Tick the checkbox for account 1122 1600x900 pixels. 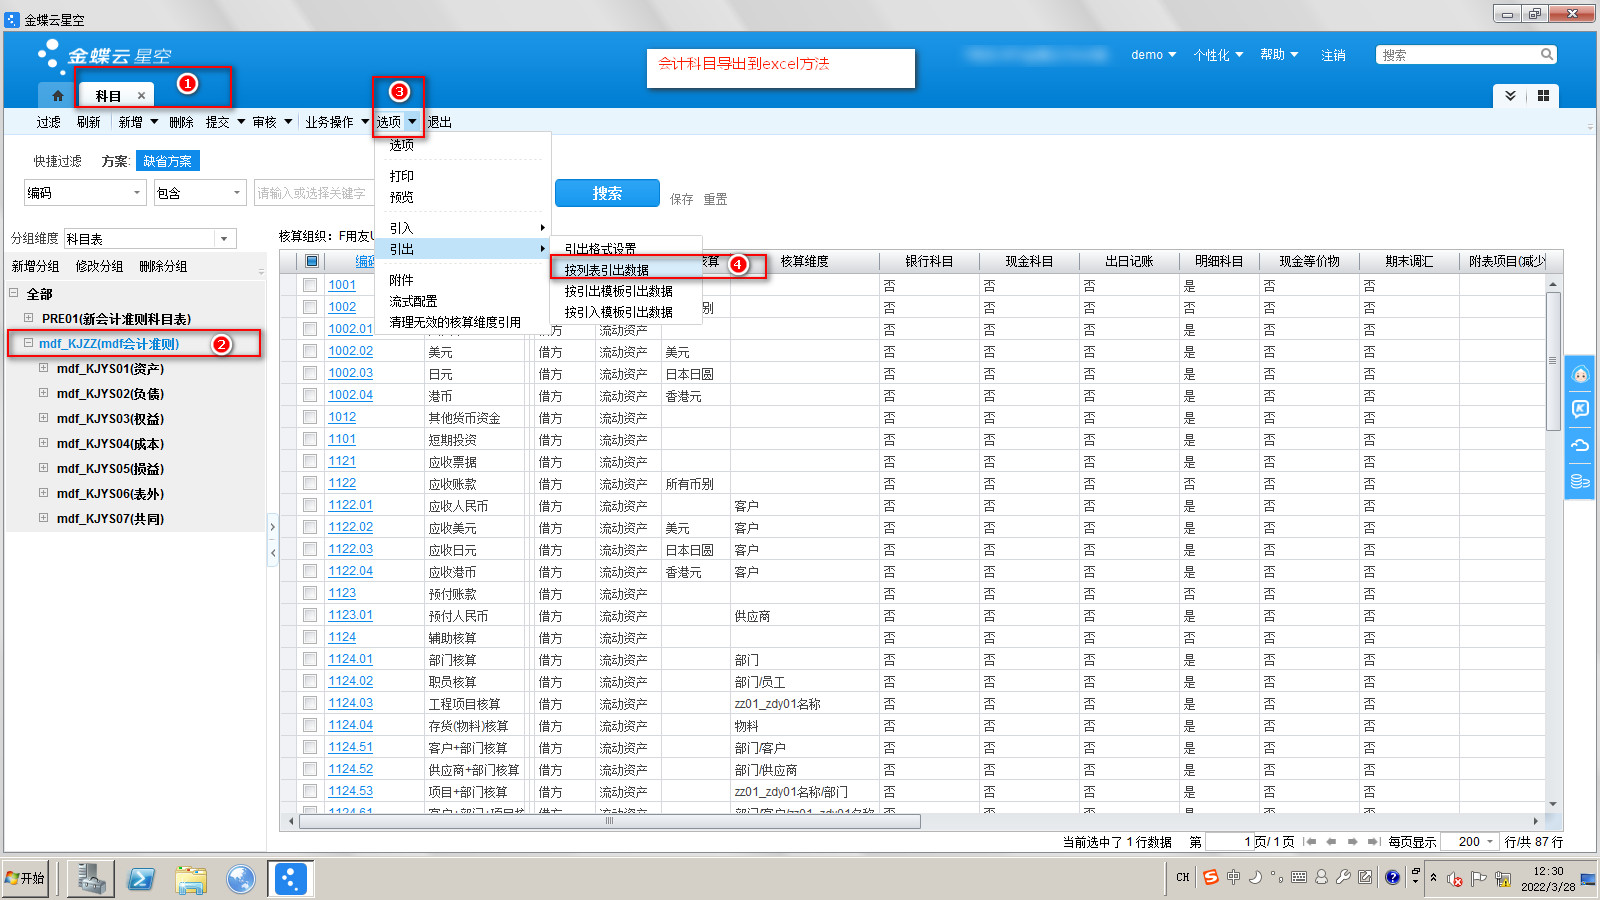tap(310, 483)
